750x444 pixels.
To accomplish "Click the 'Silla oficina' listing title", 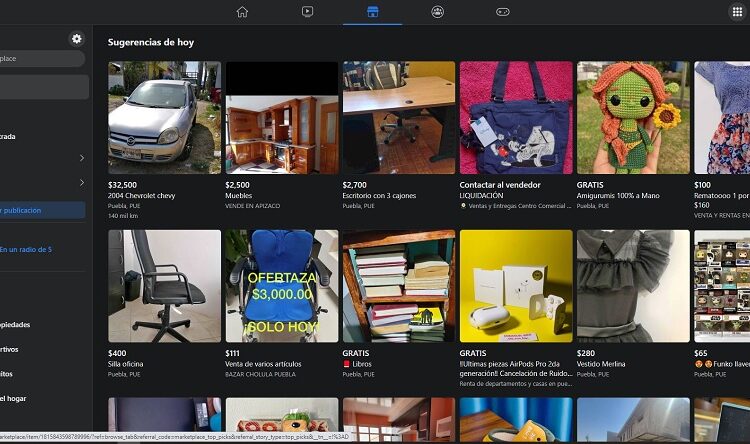I will (125, 364).
